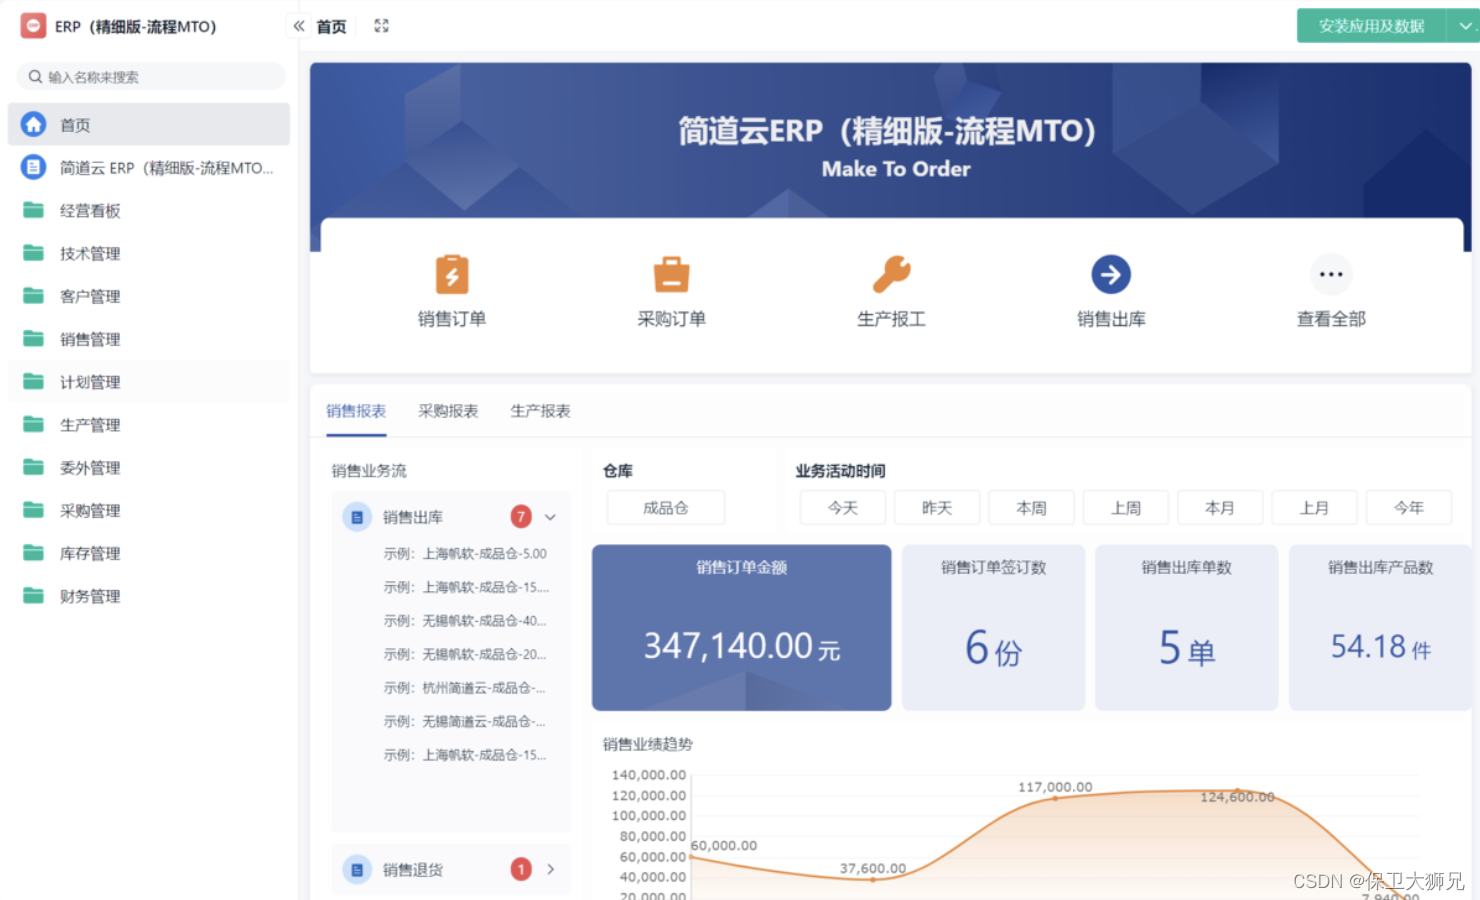Click 技术管理 folder icon
The width and height of the screenshot is (1480, 900).
click(34, 253)
